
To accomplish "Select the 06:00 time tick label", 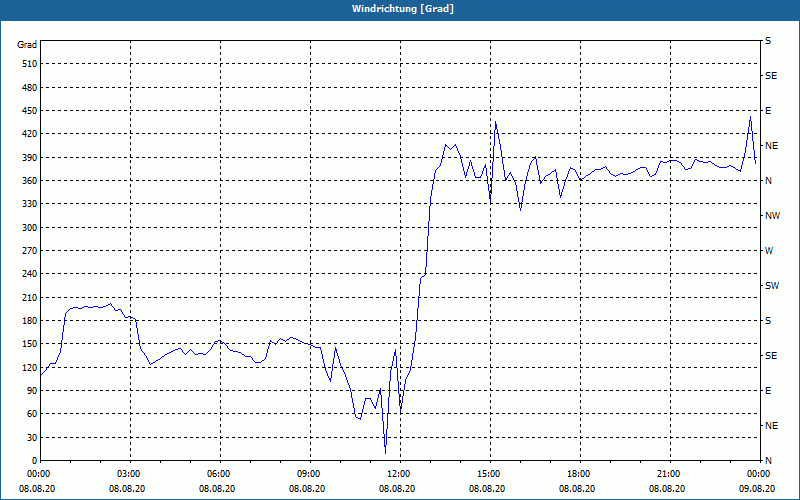I will coord(220,474).
